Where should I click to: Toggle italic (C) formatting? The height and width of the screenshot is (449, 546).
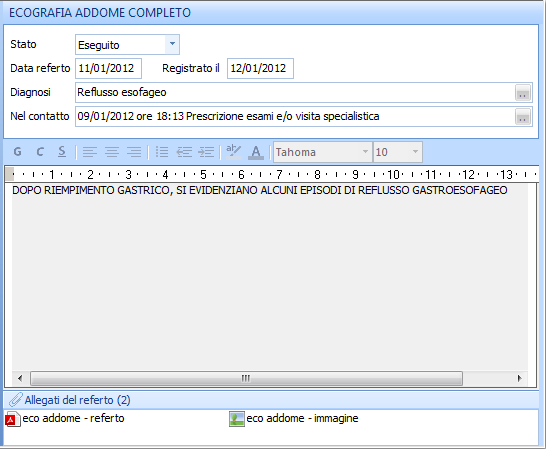pos(40,152)
